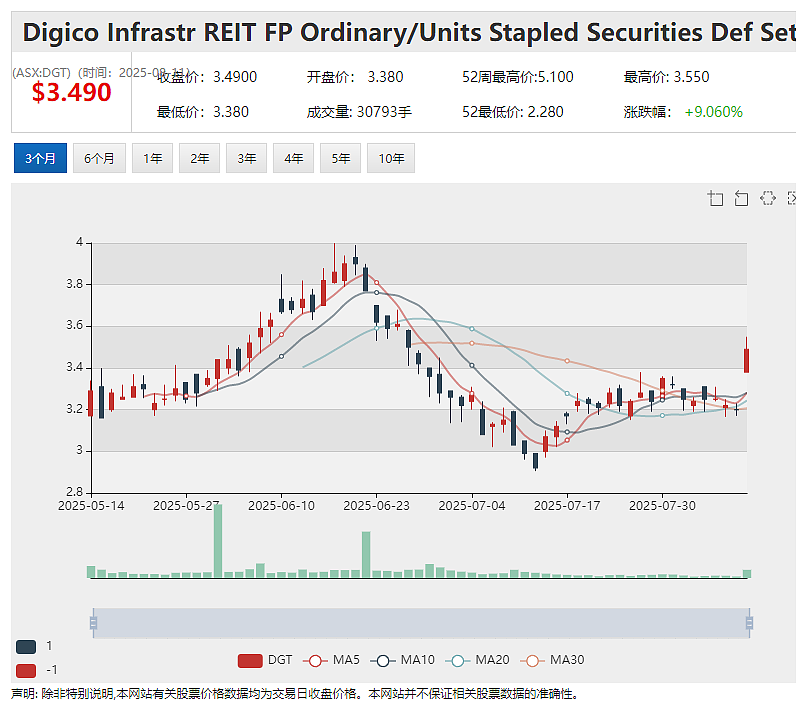811x712 pixels.
Task: Click the latest red candlestick at chart right edge
Action: point(746,360)
